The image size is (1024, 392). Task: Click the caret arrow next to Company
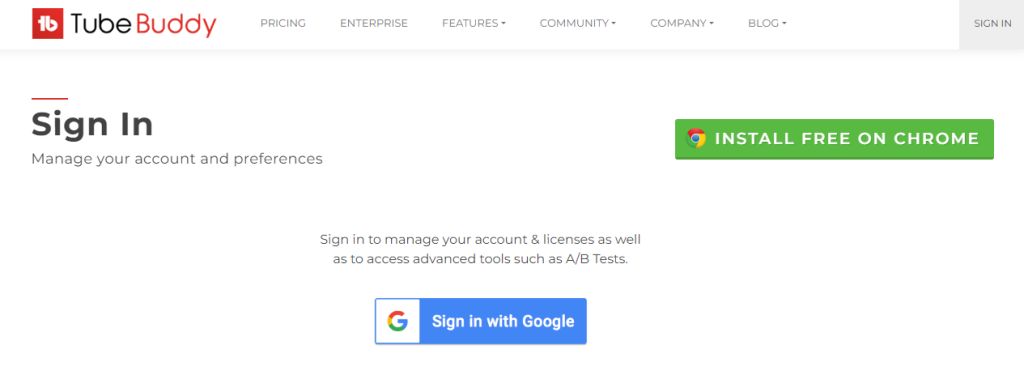[x=711, y=24]
